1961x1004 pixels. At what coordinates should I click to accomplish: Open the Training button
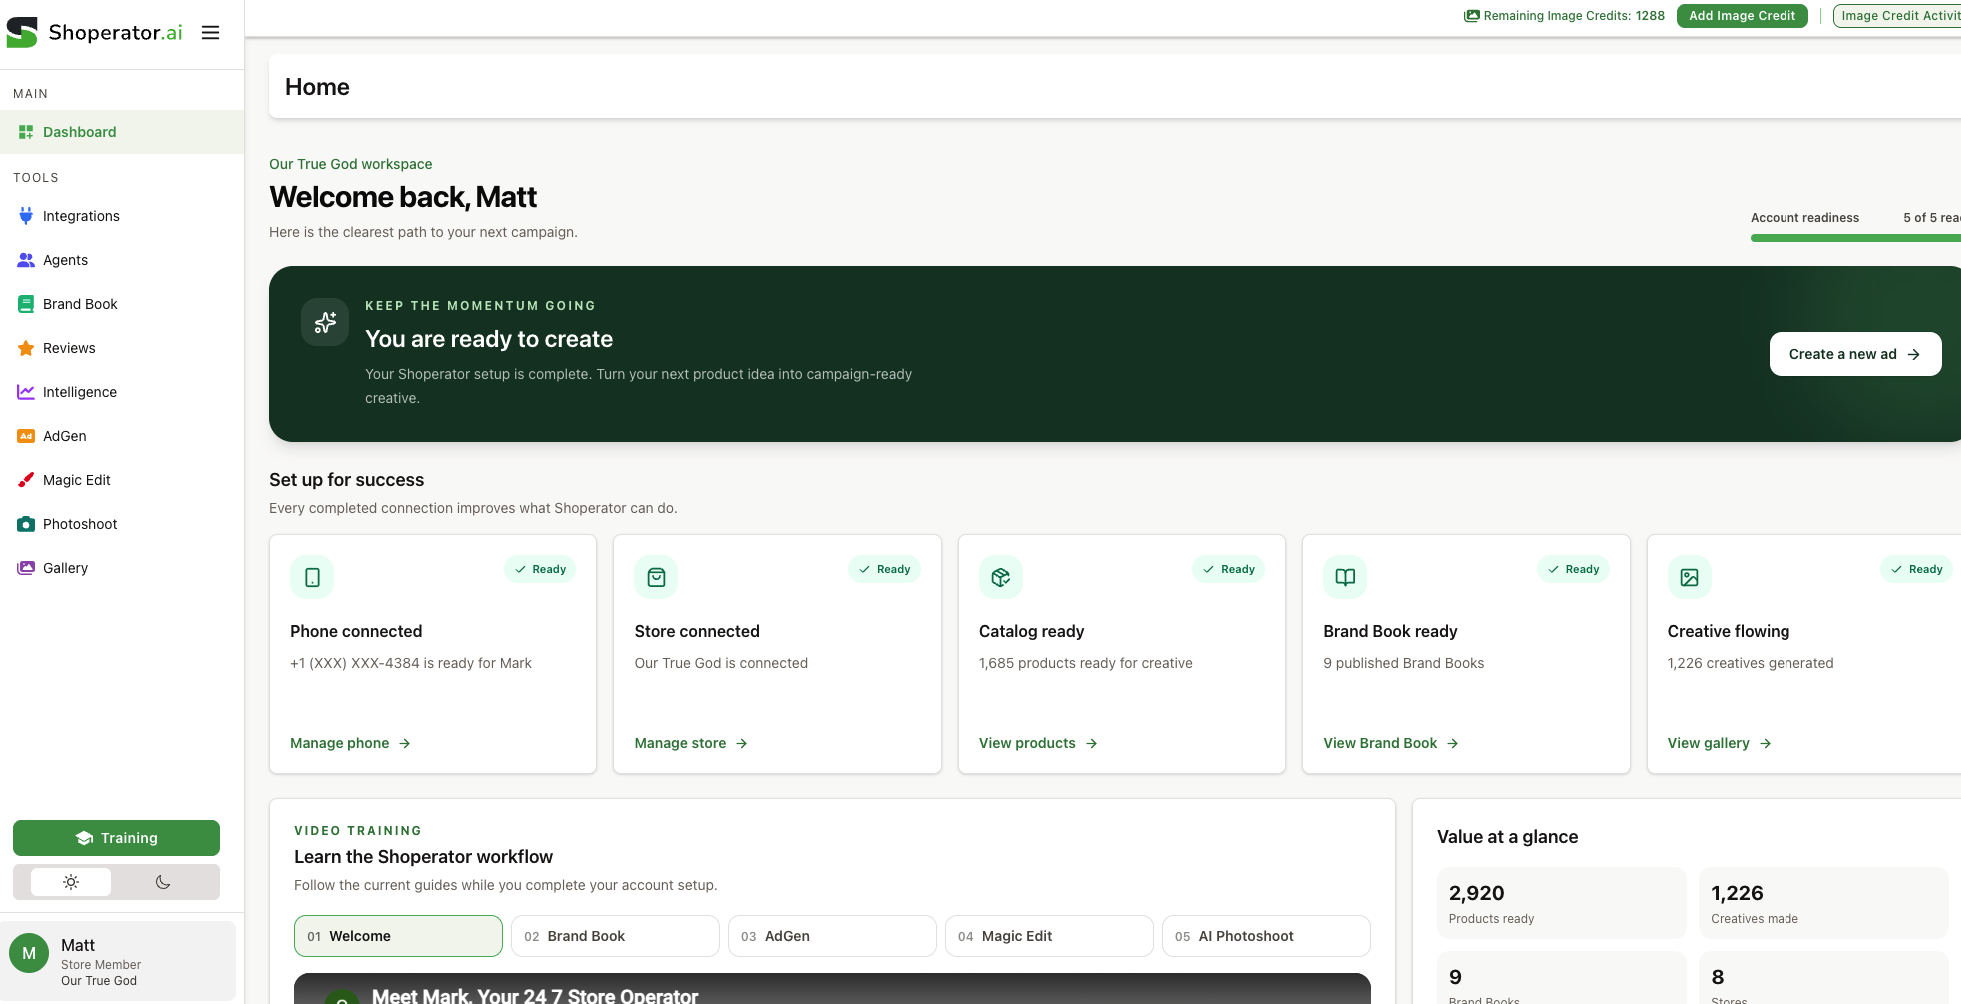tap(116, 838)
